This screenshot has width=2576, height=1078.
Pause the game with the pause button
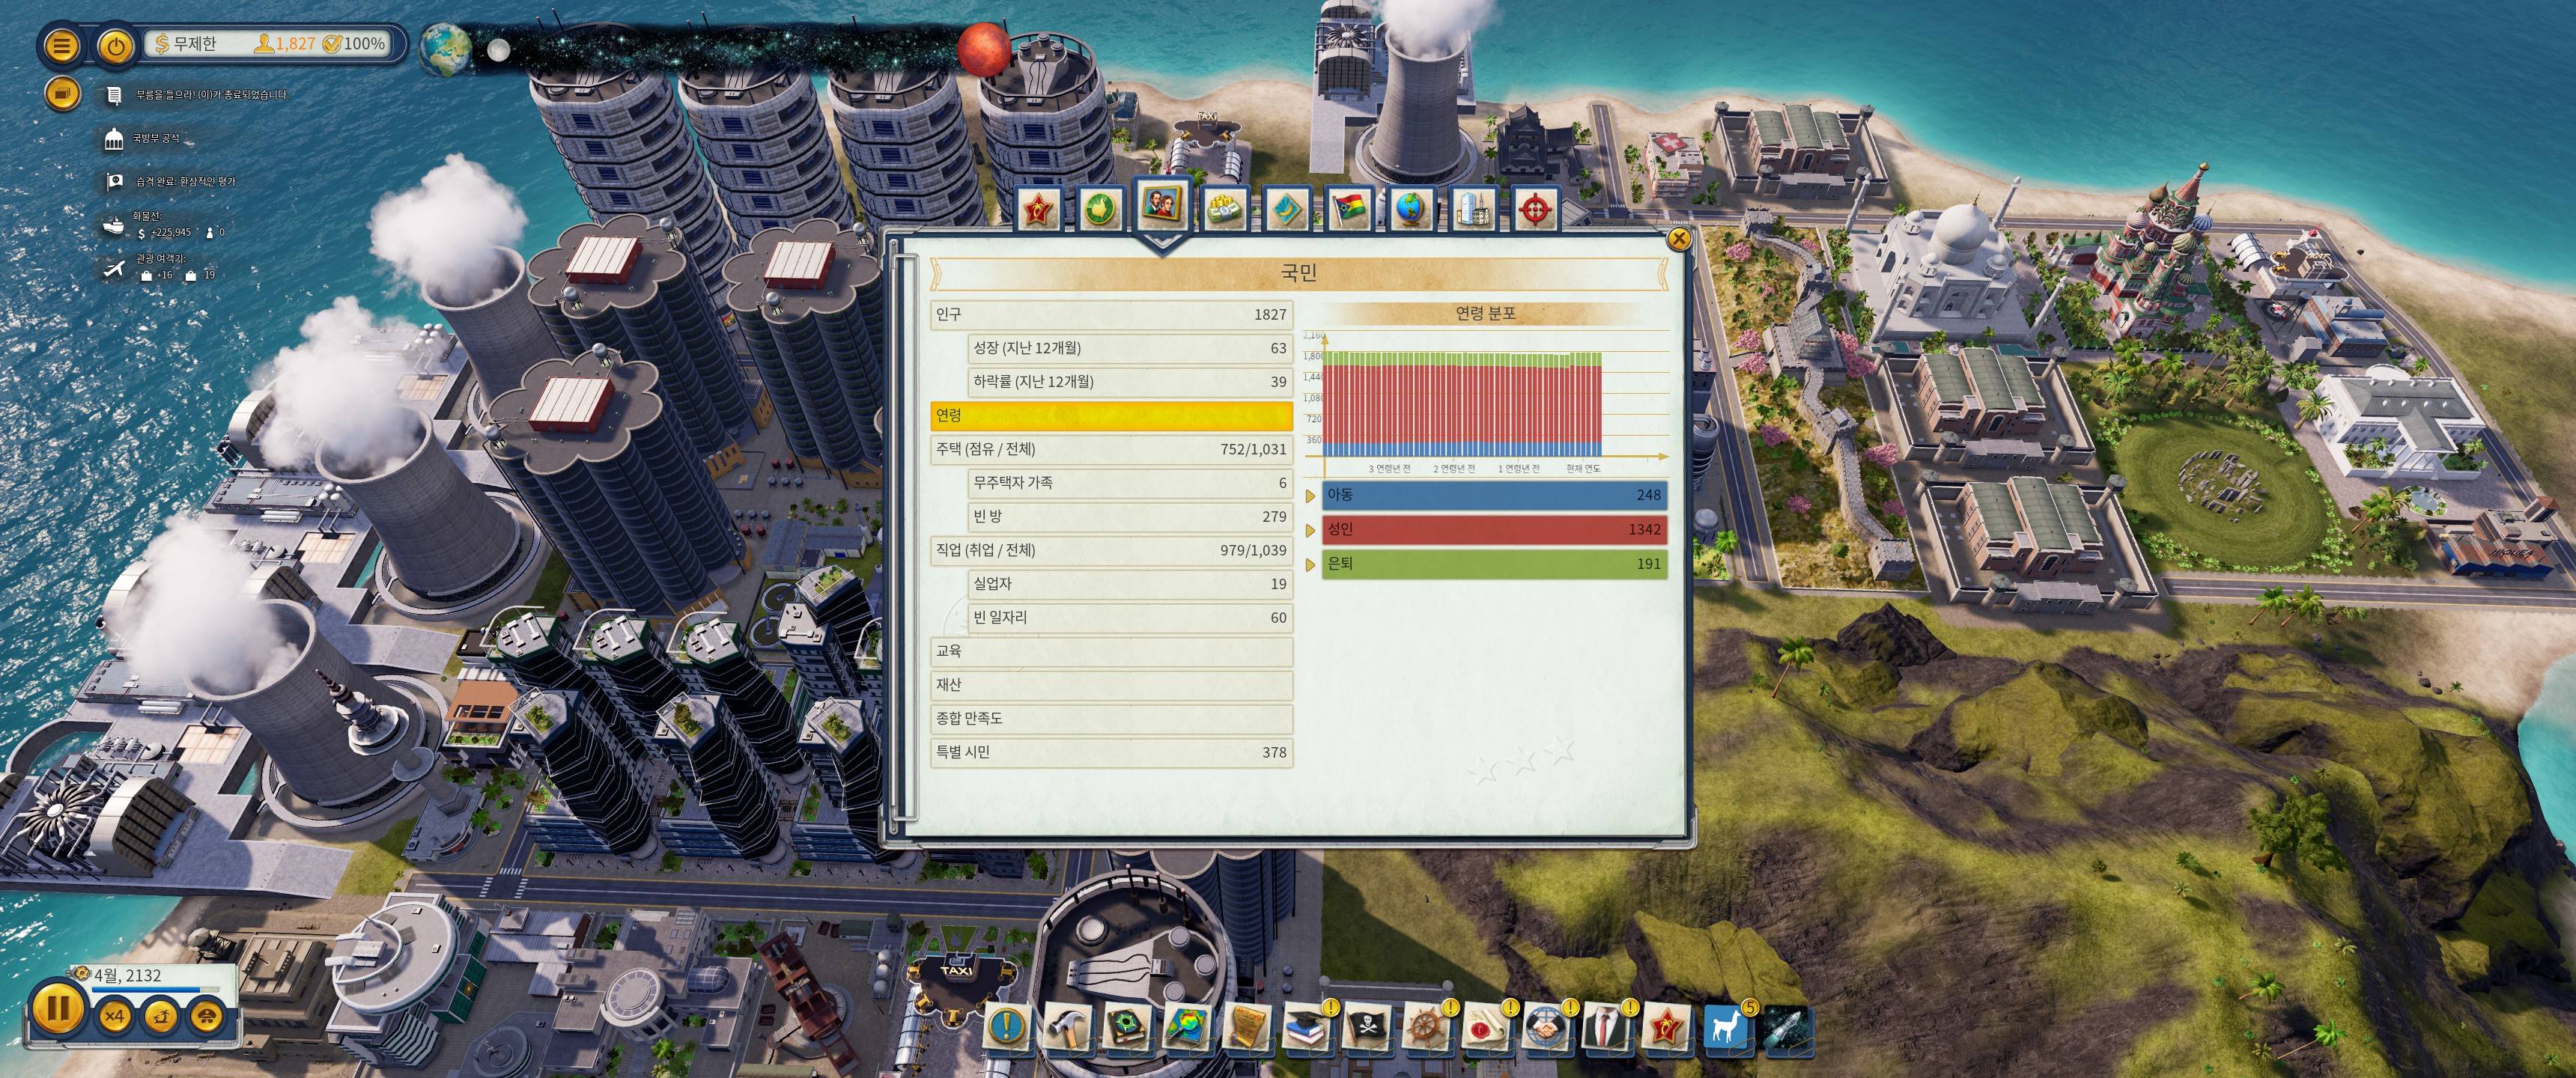(x=57, y=1008)
